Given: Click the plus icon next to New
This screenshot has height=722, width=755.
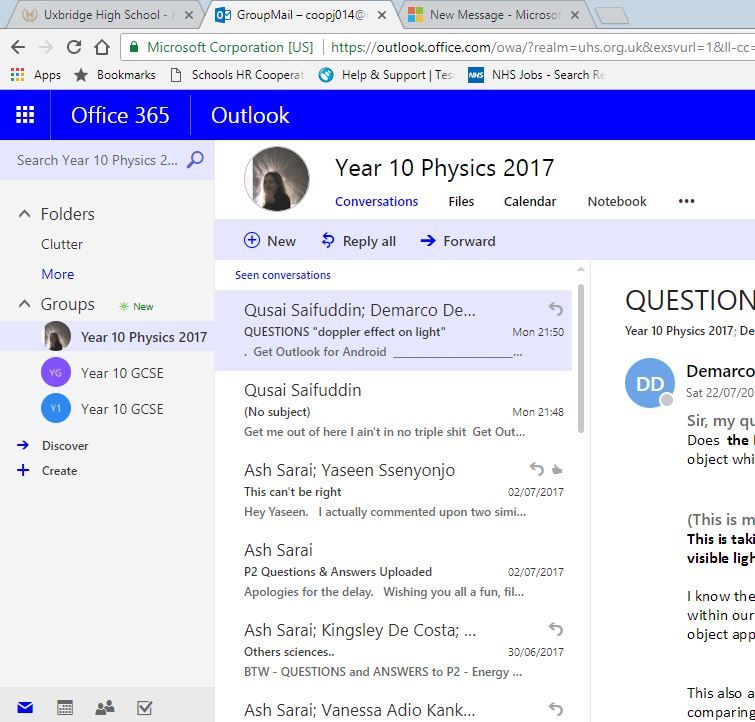Looking at the screenshot, I should pyautogui.click(x=252, y=240).
